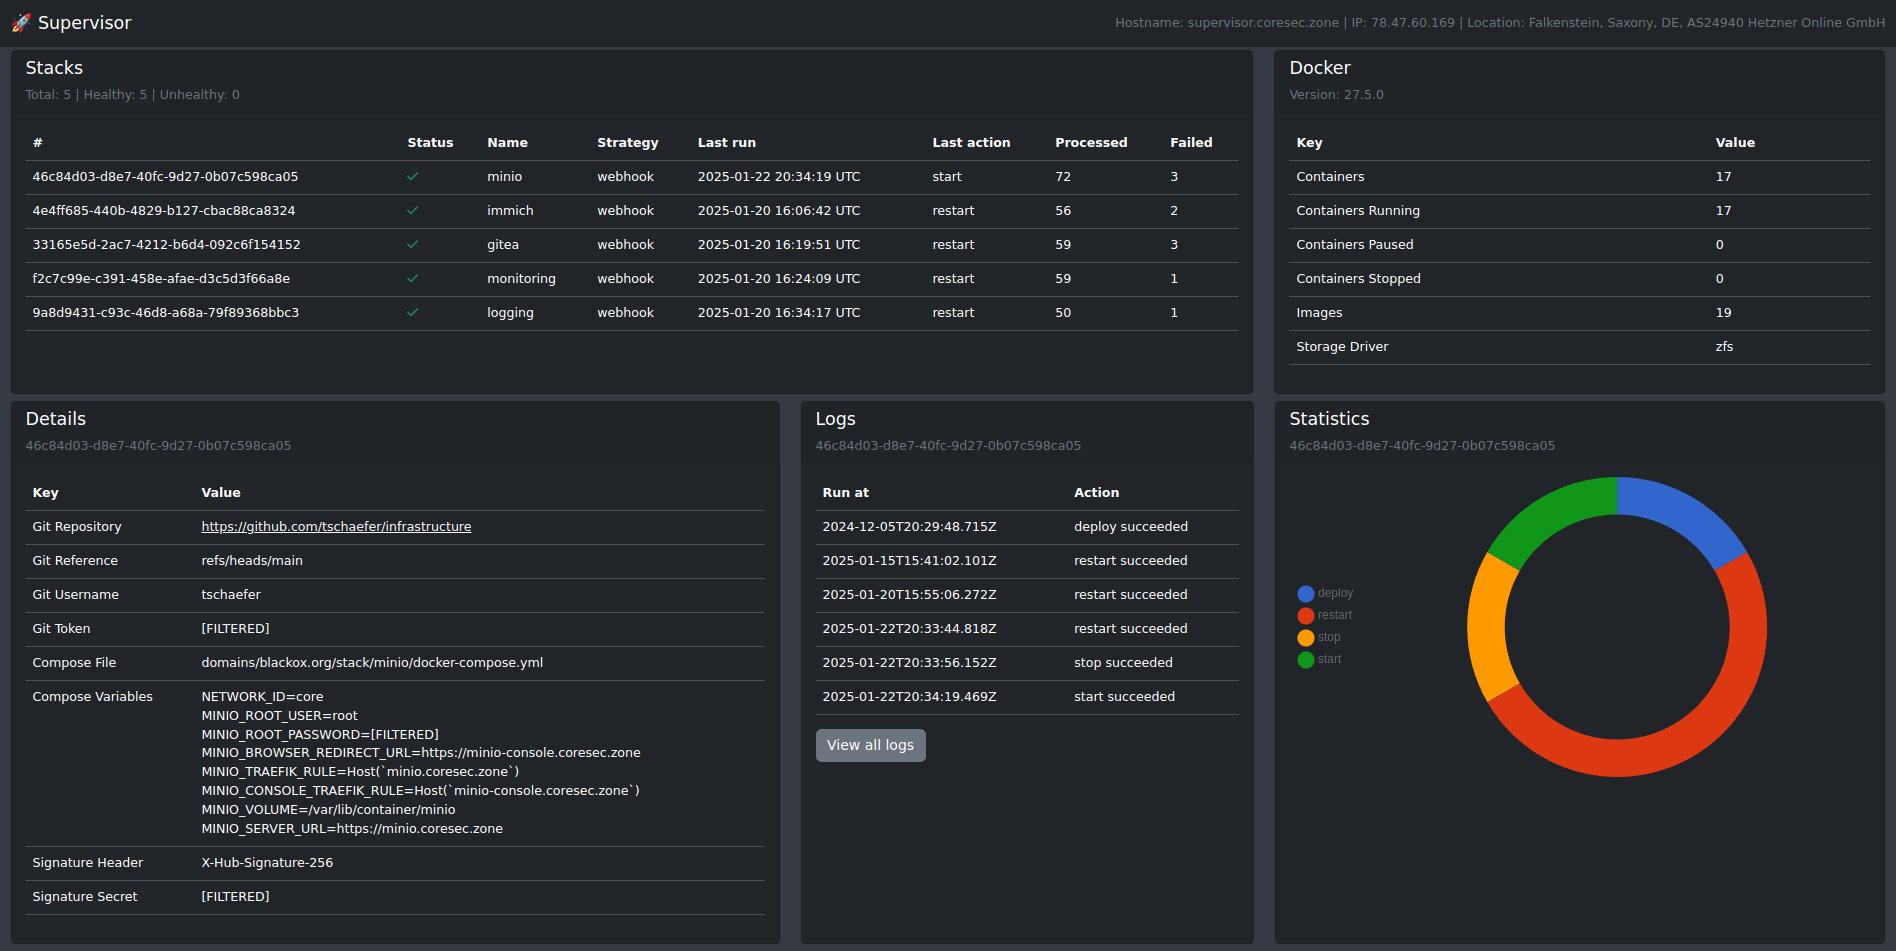Screen dimensions: 1896x951
Task: Click the Stacks totals summary line
Action: tap(132, 95)
